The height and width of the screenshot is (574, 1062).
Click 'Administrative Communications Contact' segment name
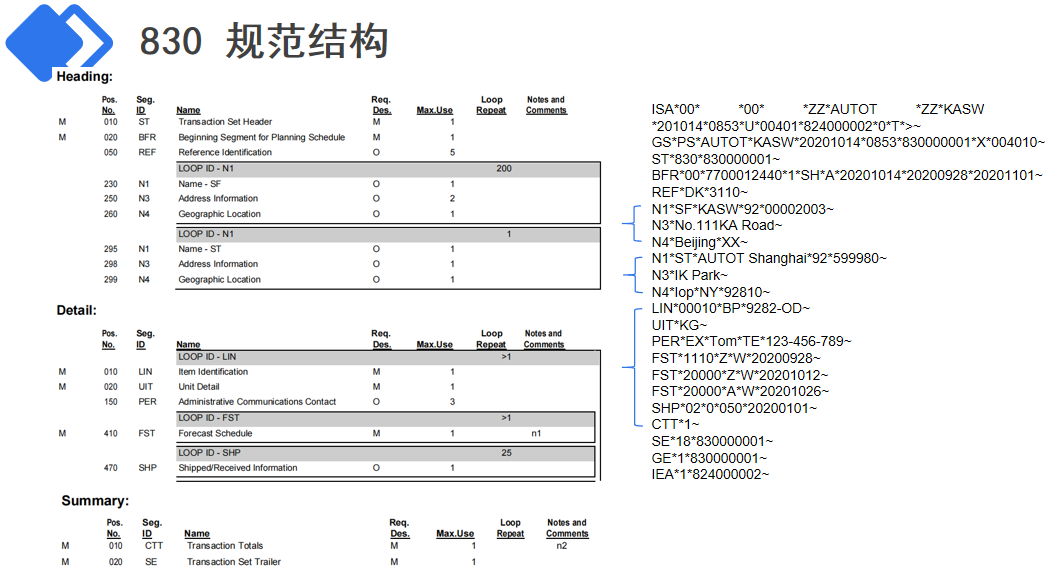[257, 402]
